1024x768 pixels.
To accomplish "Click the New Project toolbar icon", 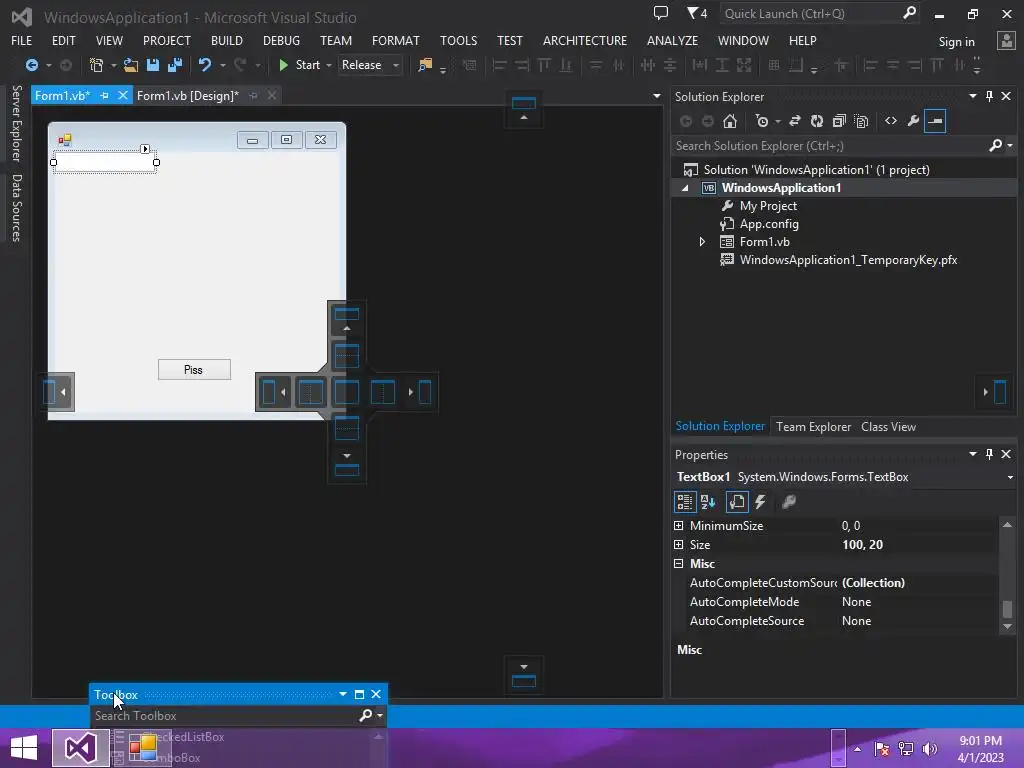I will click(x=97, y=65).
